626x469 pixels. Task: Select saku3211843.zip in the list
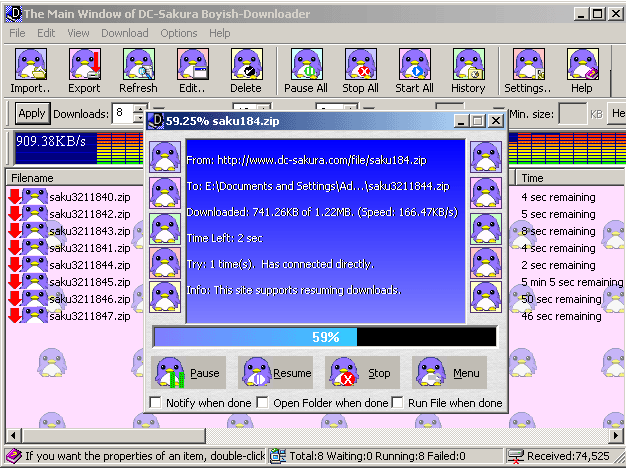pos(90,231)
